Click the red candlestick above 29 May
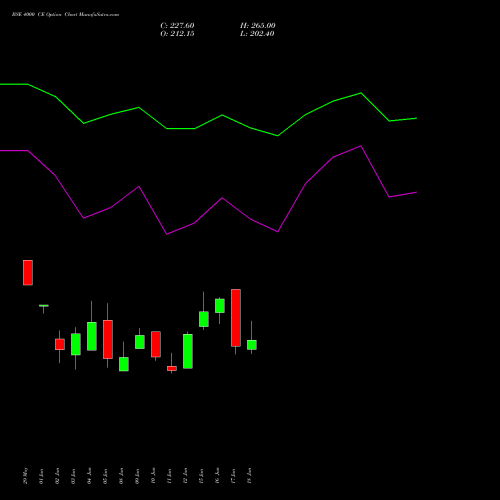 coord(28,273)
